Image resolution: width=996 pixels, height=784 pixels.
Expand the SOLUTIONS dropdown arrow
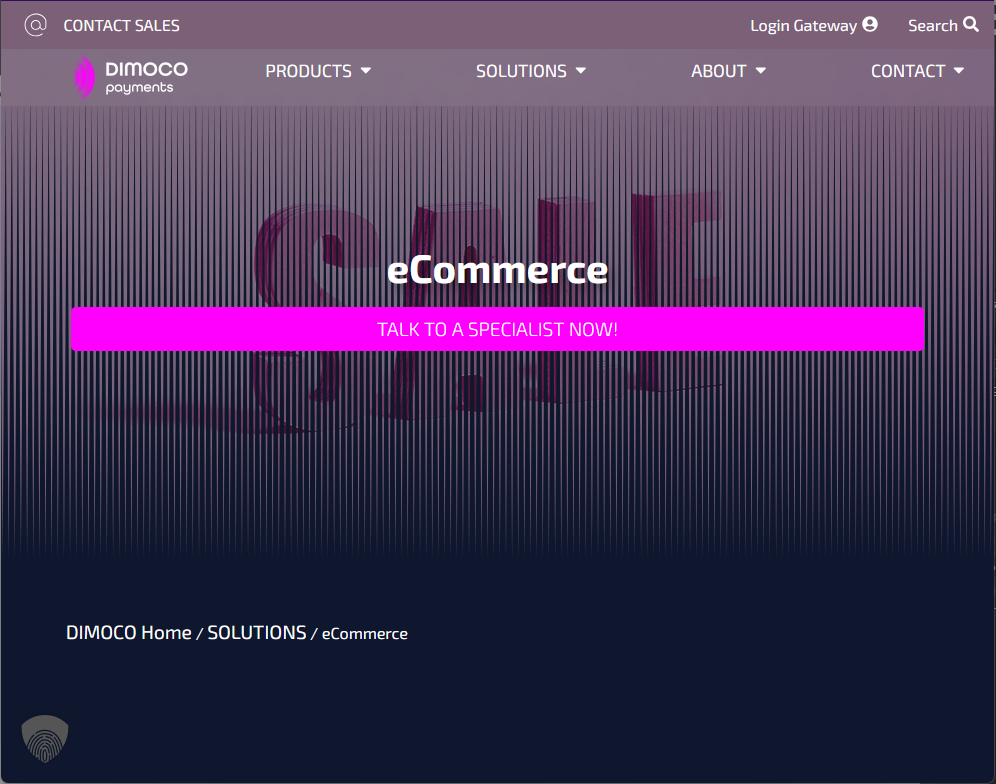pyautogui.click(x=581, y=71)
